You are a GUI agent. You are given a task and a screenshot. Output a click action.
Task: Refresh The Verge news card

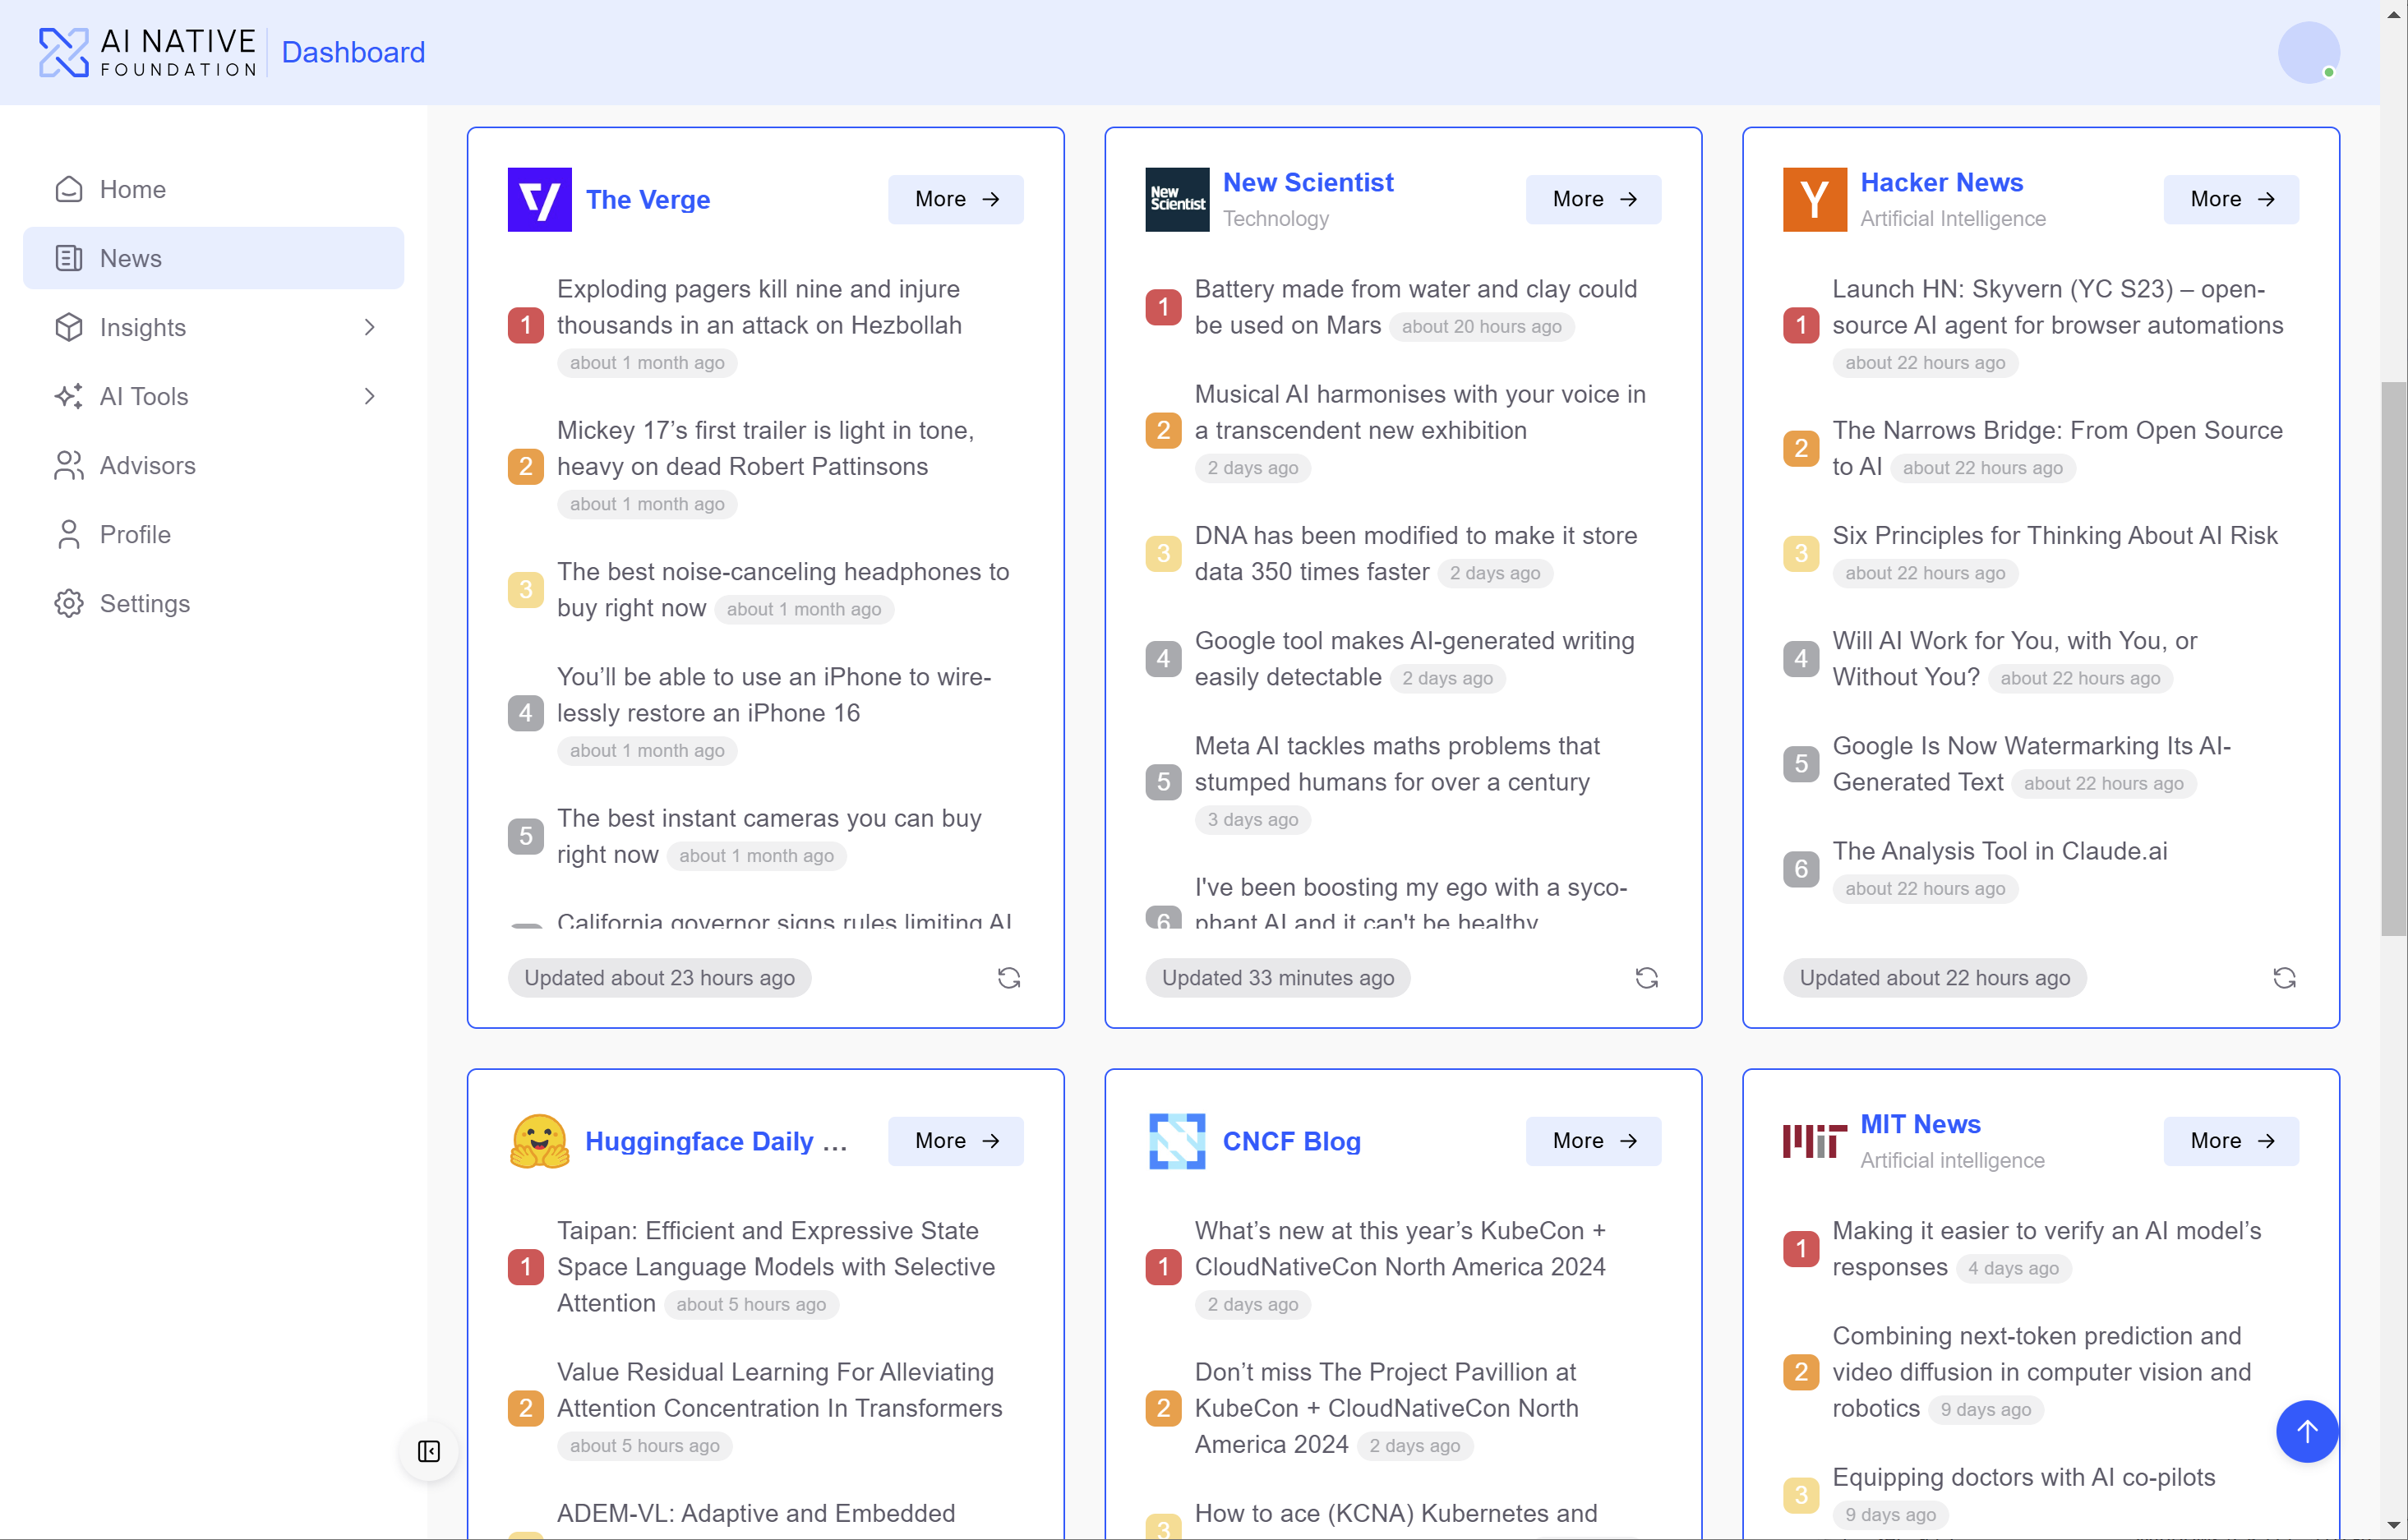click(x=1009, y=978)
